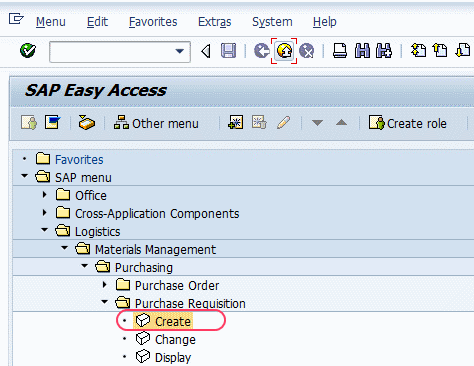
Task: Open the System menu
Action: coord(272,22)
